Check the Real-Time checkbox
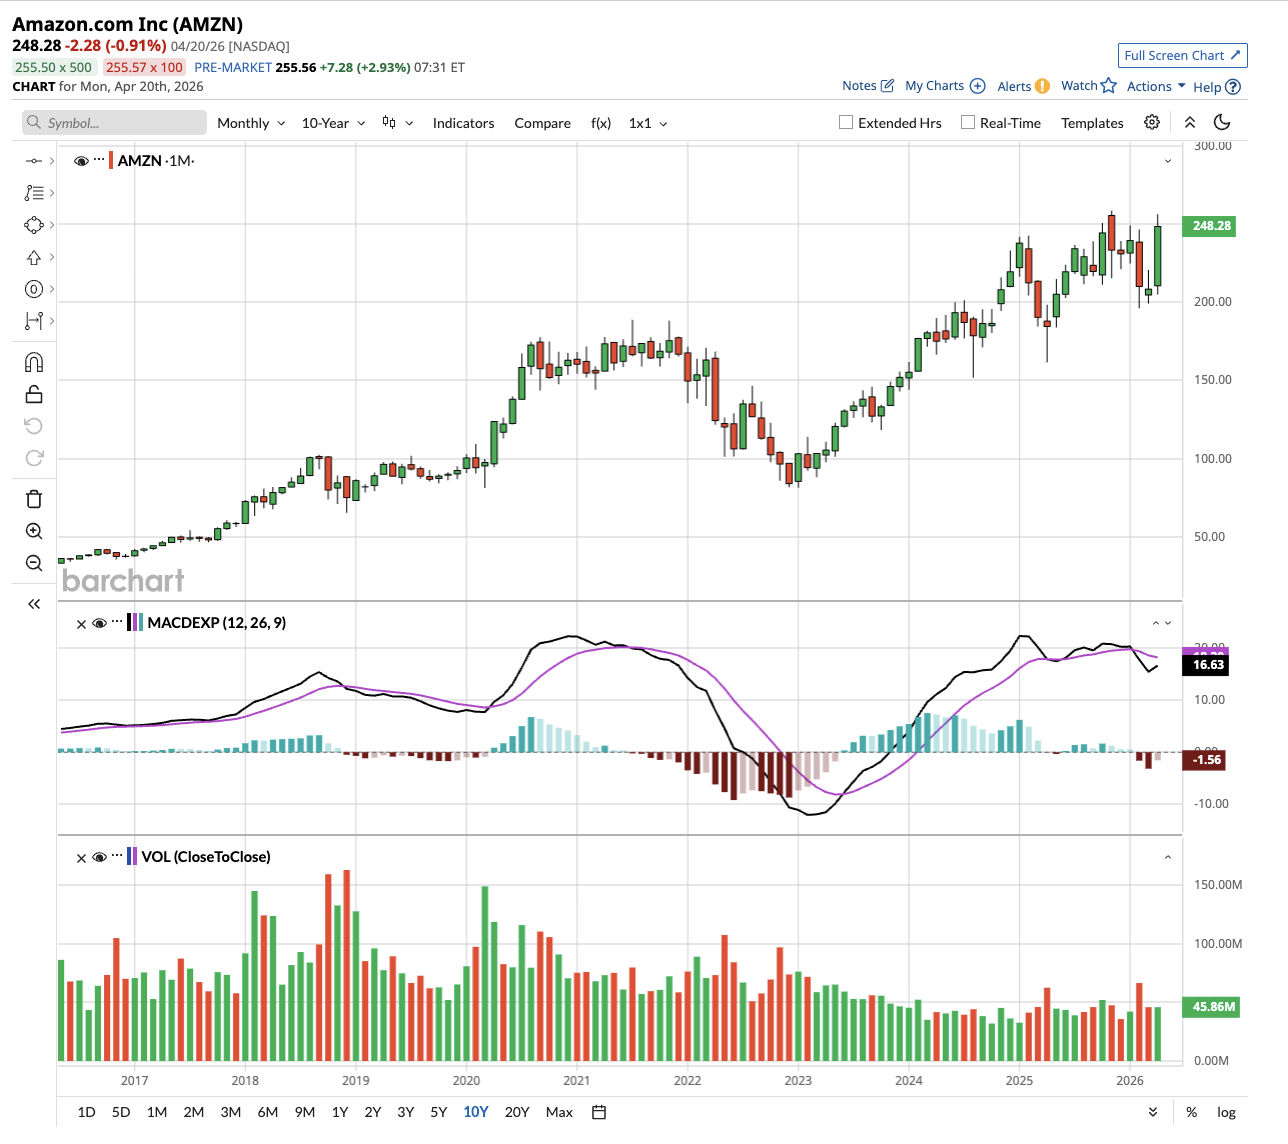 coord(968,123)
